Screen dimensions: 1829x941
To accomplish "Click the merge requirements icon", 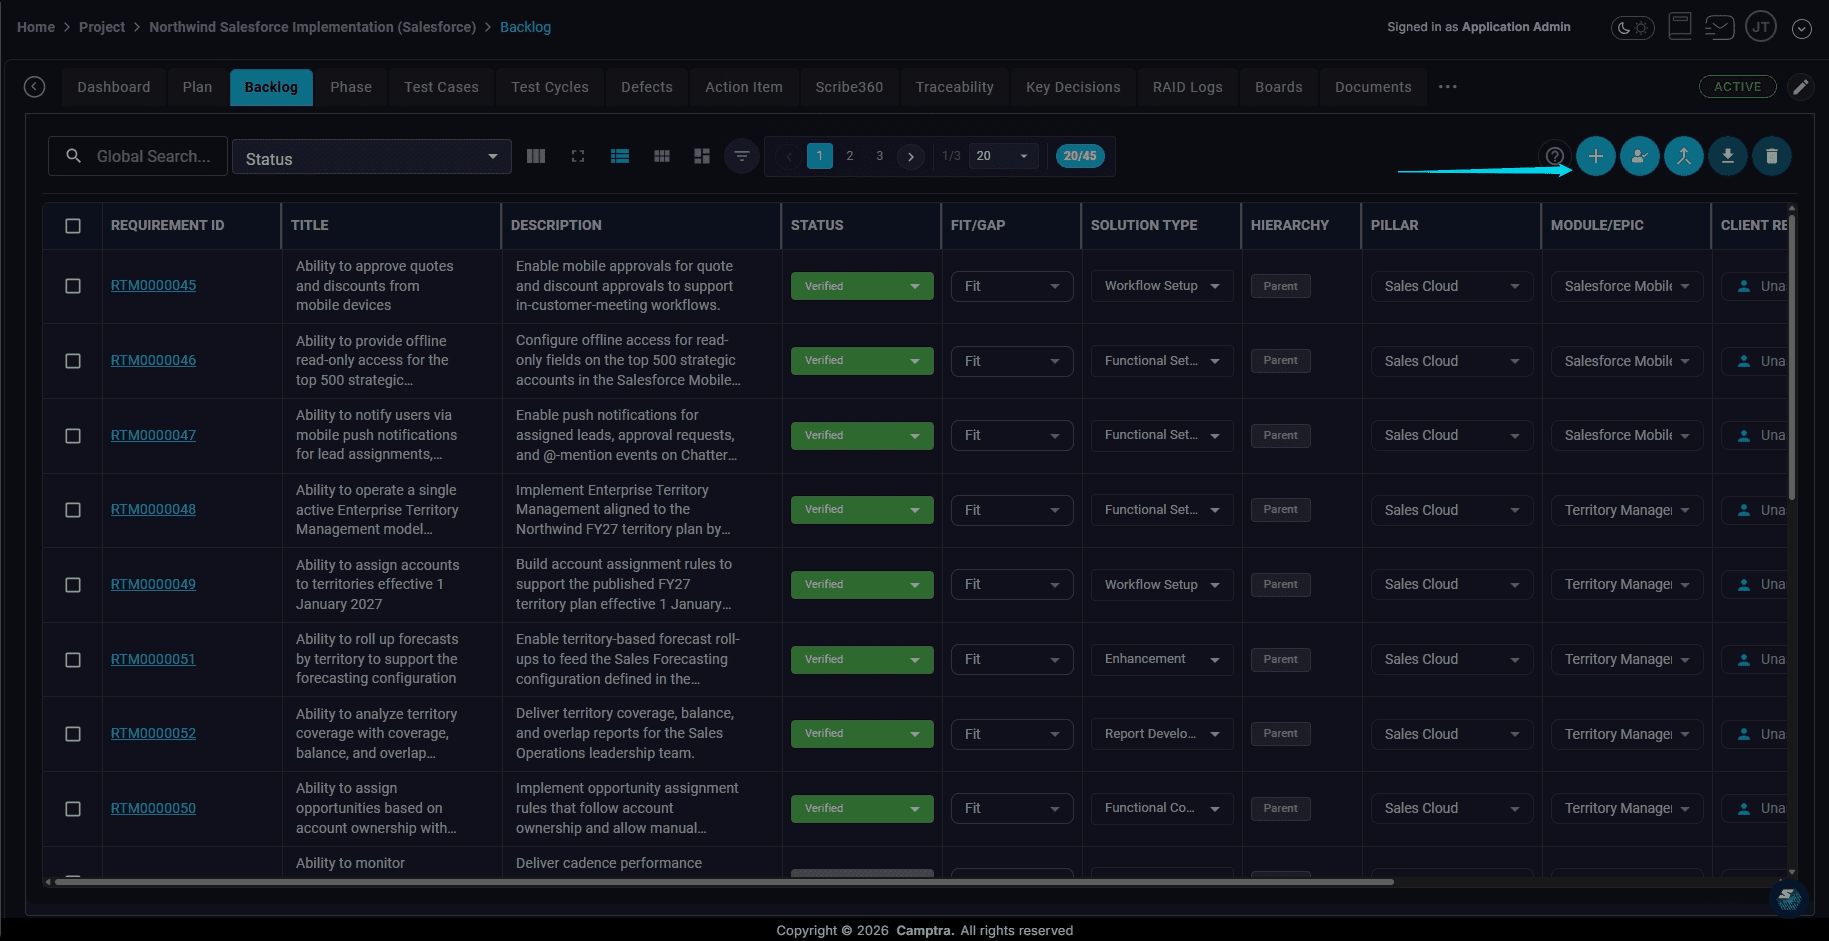I will [x=1683, y=156].
